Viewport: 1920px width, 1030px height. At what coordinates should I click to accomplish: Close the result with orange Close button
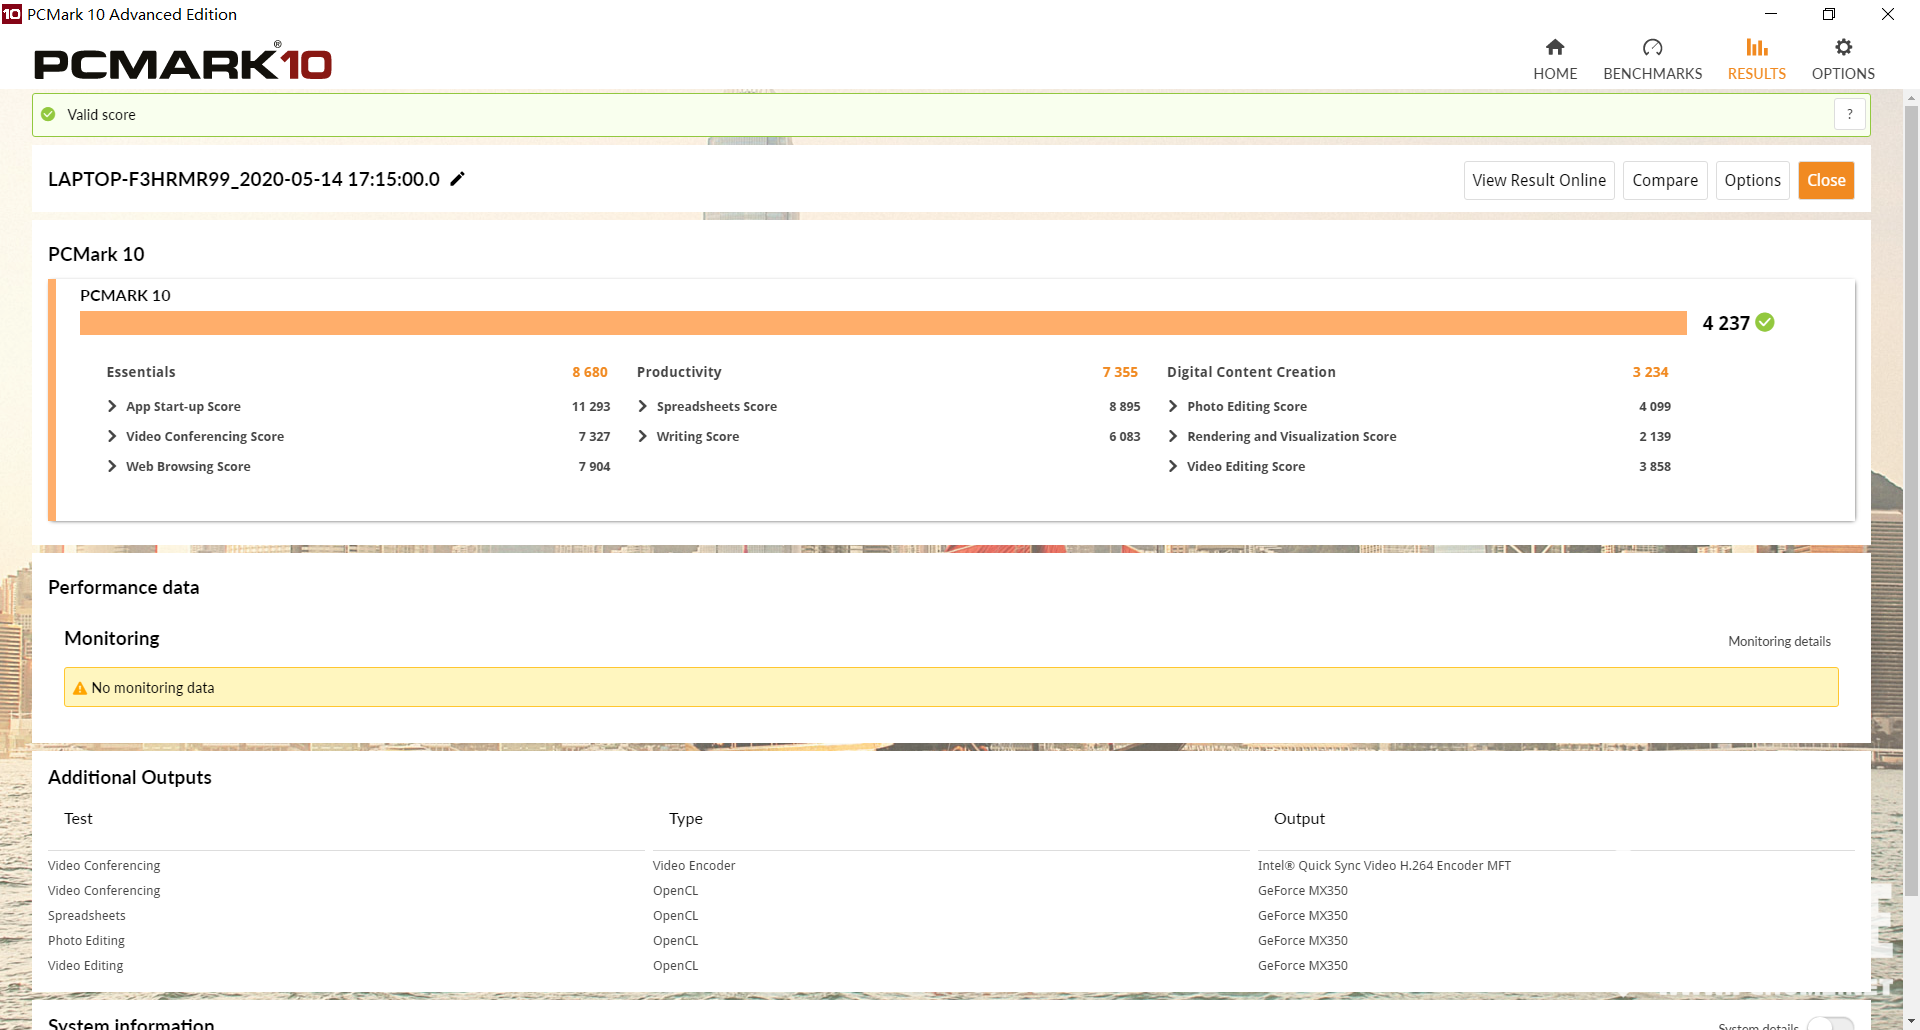[x=1826, y=180]
